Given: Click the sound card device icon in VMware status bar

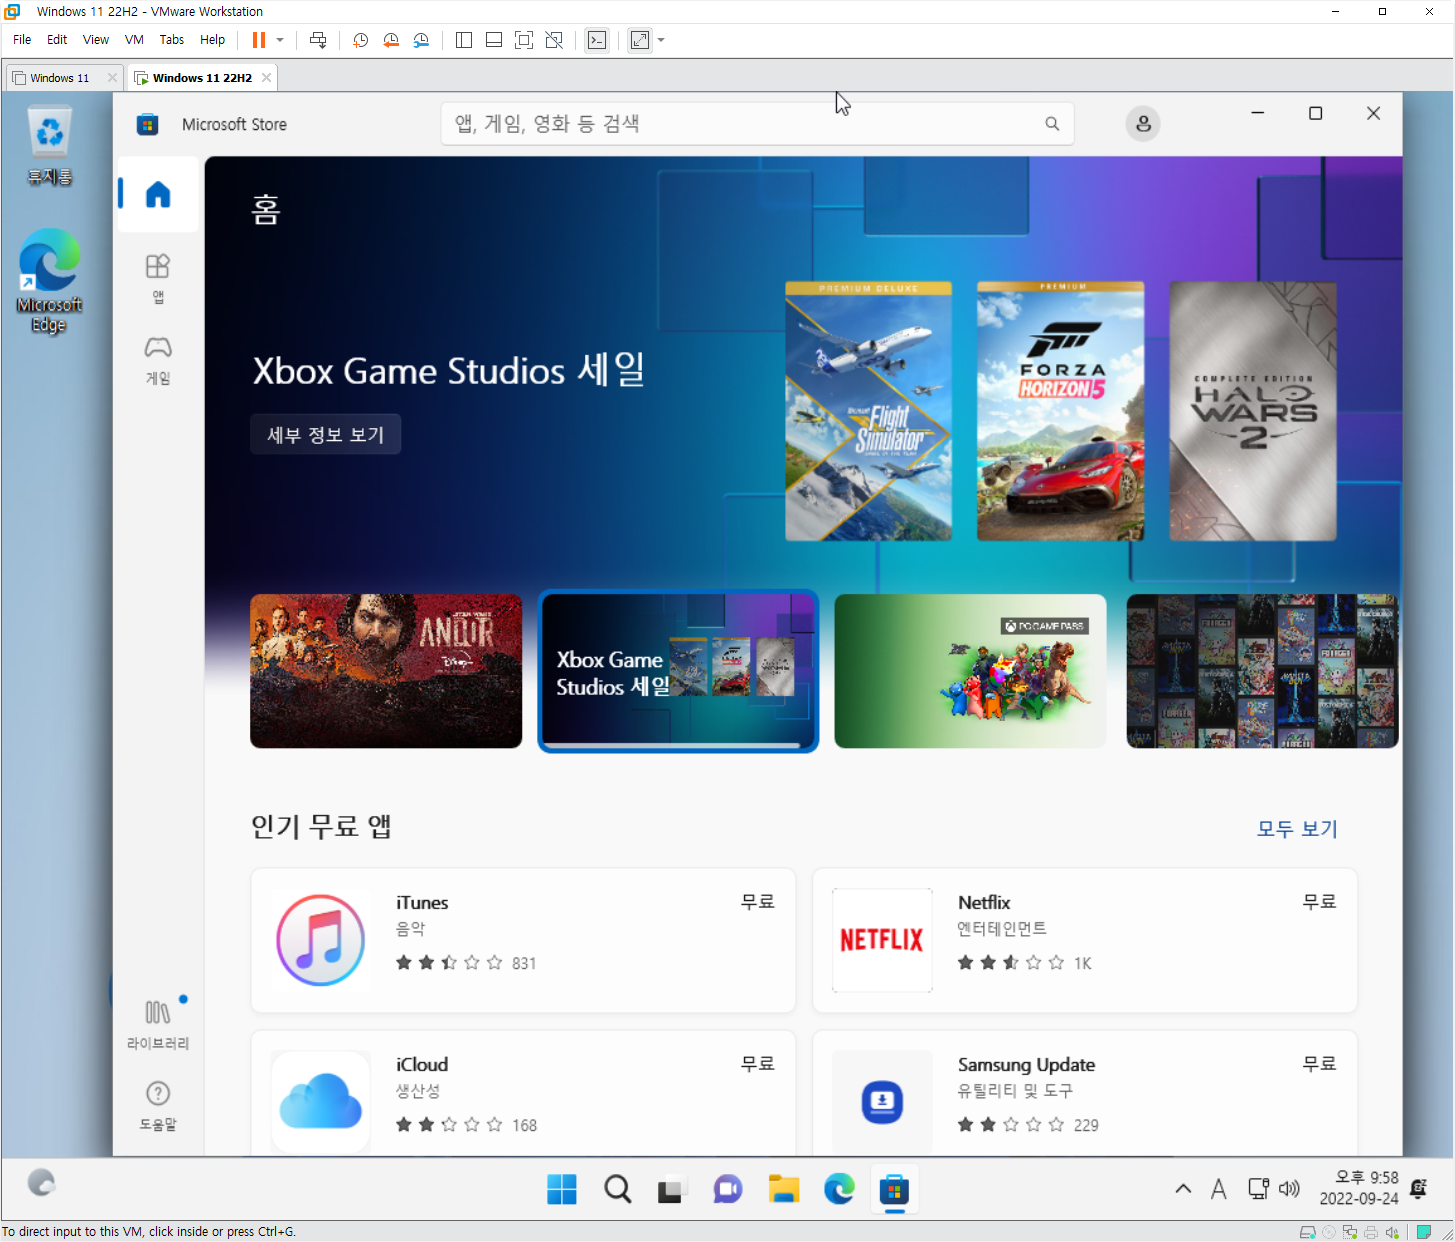Looking at the screenshot, I should click(x=1392, y=1232).
